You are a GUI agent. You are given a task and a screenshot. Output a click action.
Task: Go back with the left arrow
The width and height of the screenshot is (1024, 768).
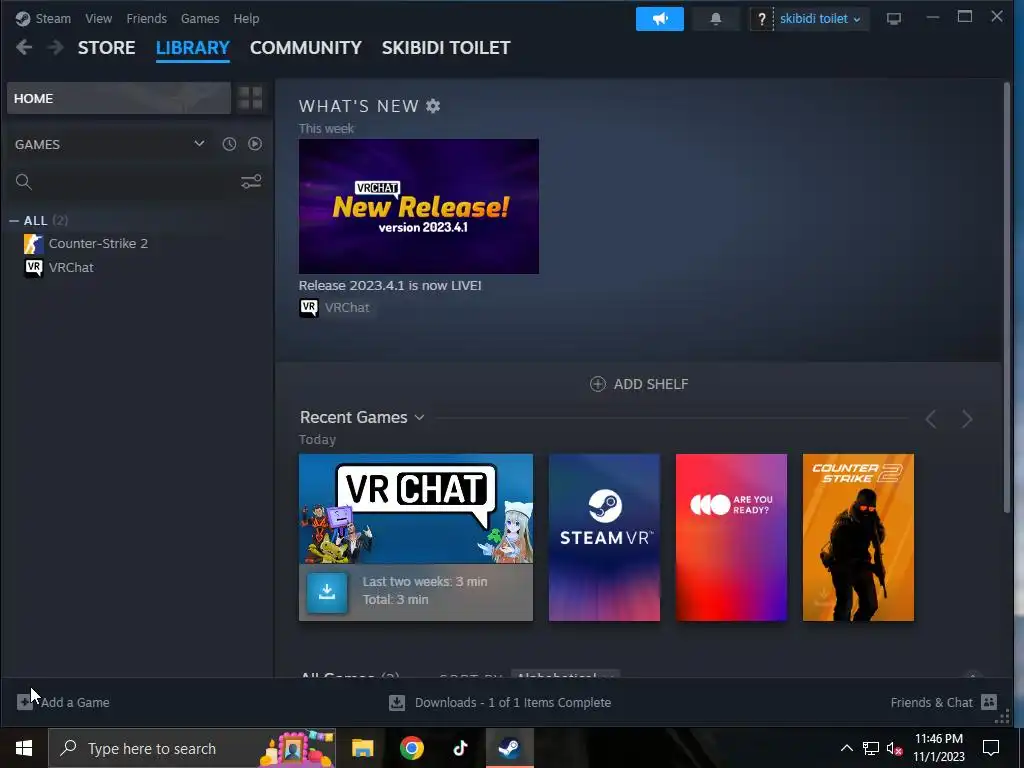pos(24,47)
